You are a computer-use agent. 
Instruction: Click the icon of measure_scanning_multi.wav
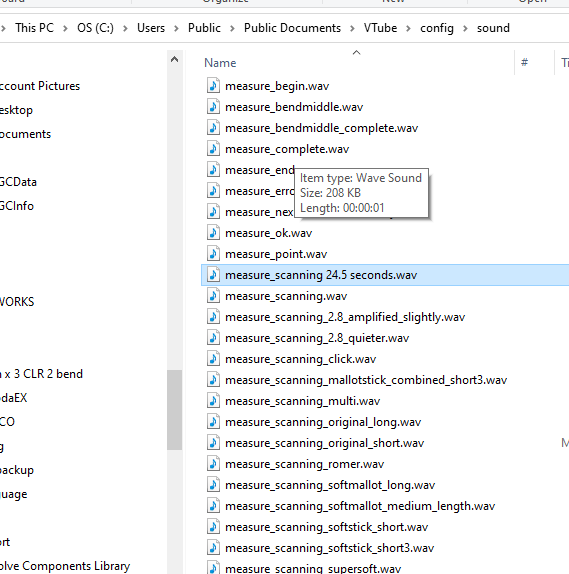(213, 401)
